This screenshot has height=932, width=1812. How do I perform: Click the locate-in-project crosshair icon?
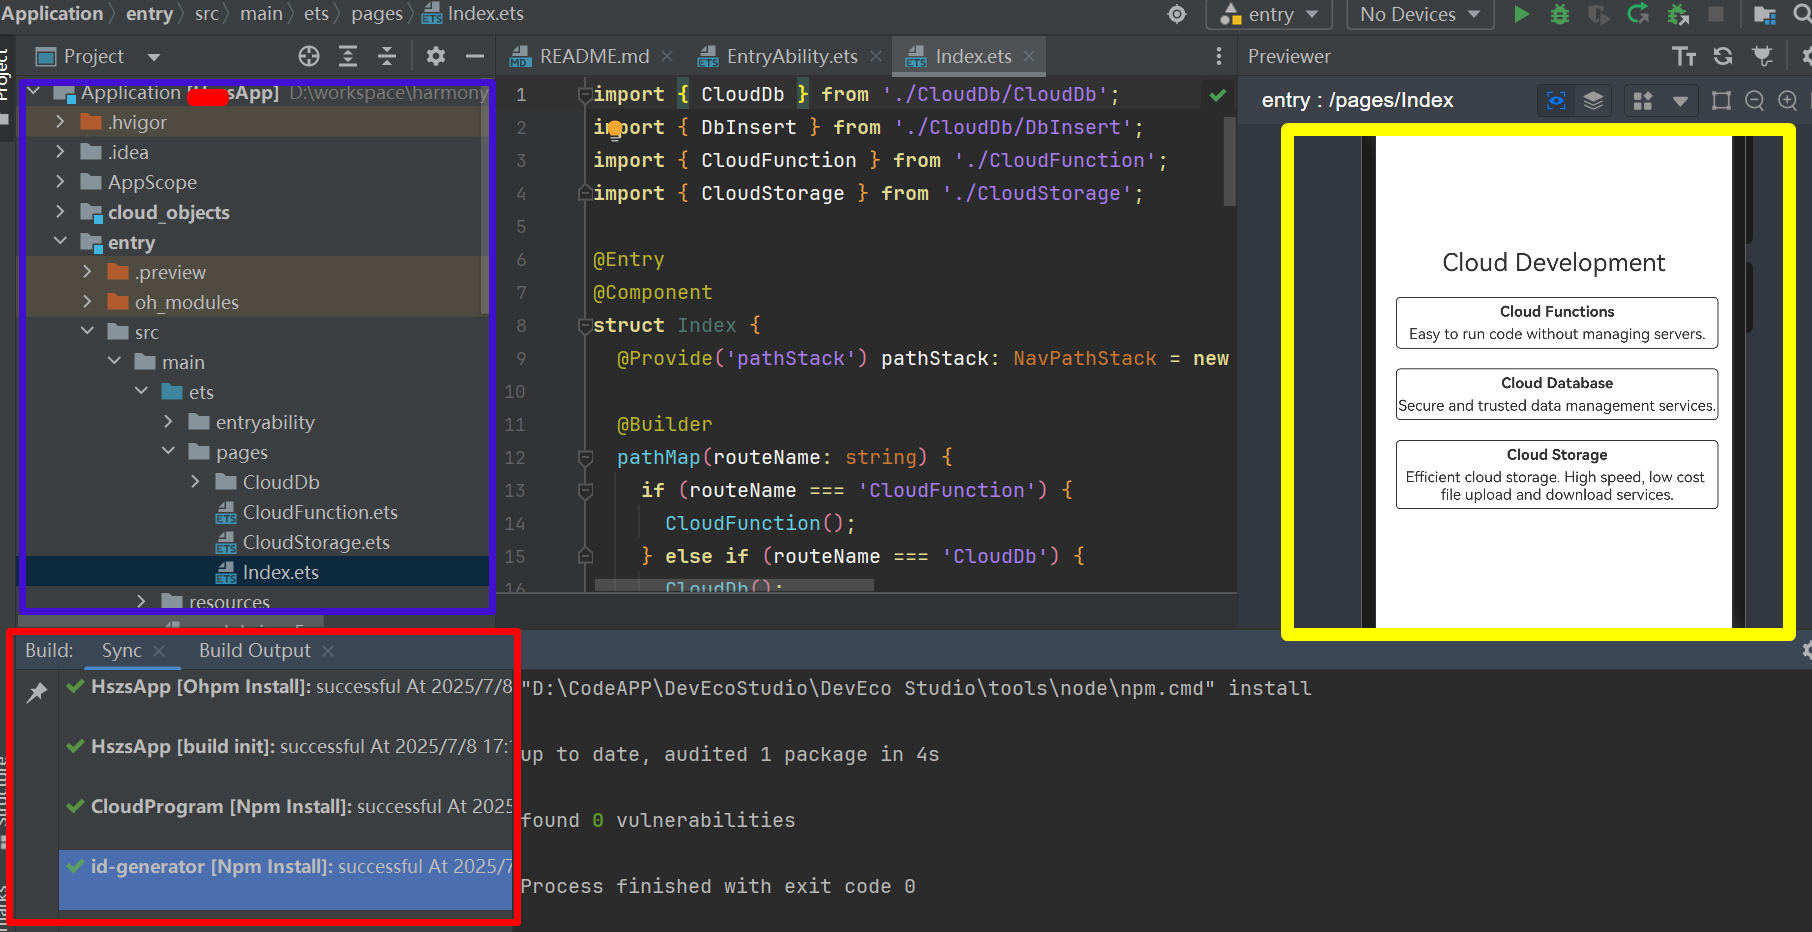coord(309,56)
